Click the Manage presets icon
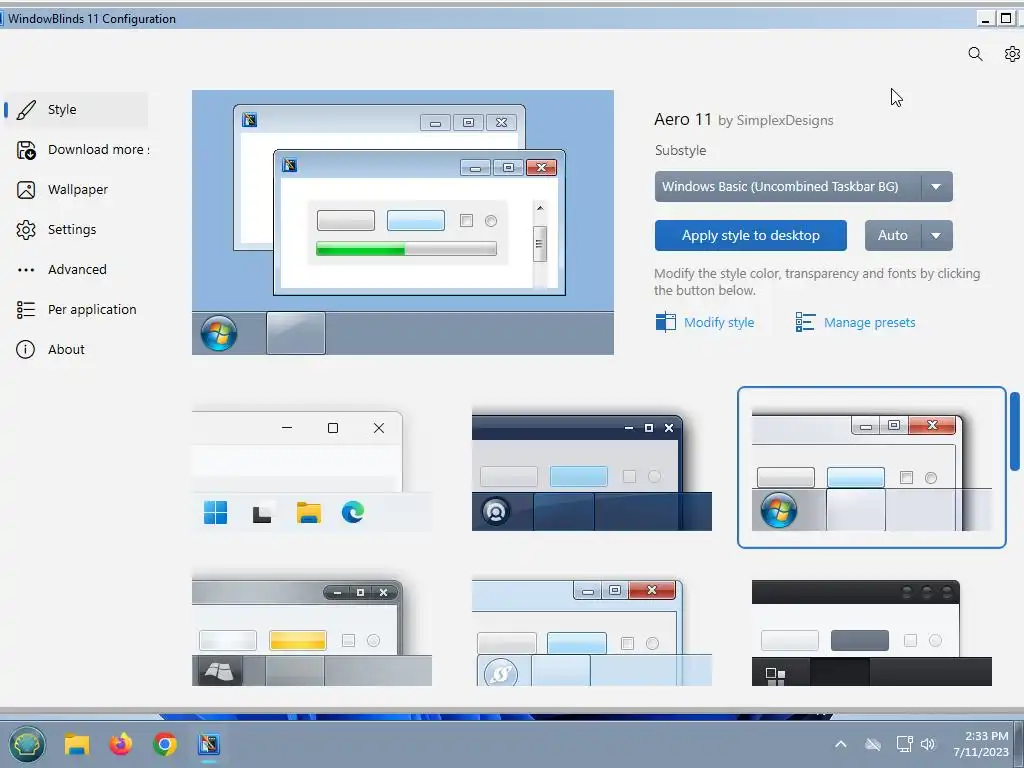The width and height of the screenshot is (1024, 768). pos(805,322)
